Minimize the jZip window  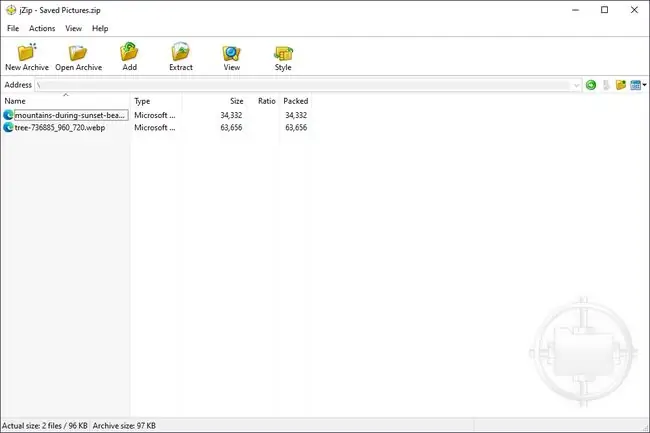(575, 10)
